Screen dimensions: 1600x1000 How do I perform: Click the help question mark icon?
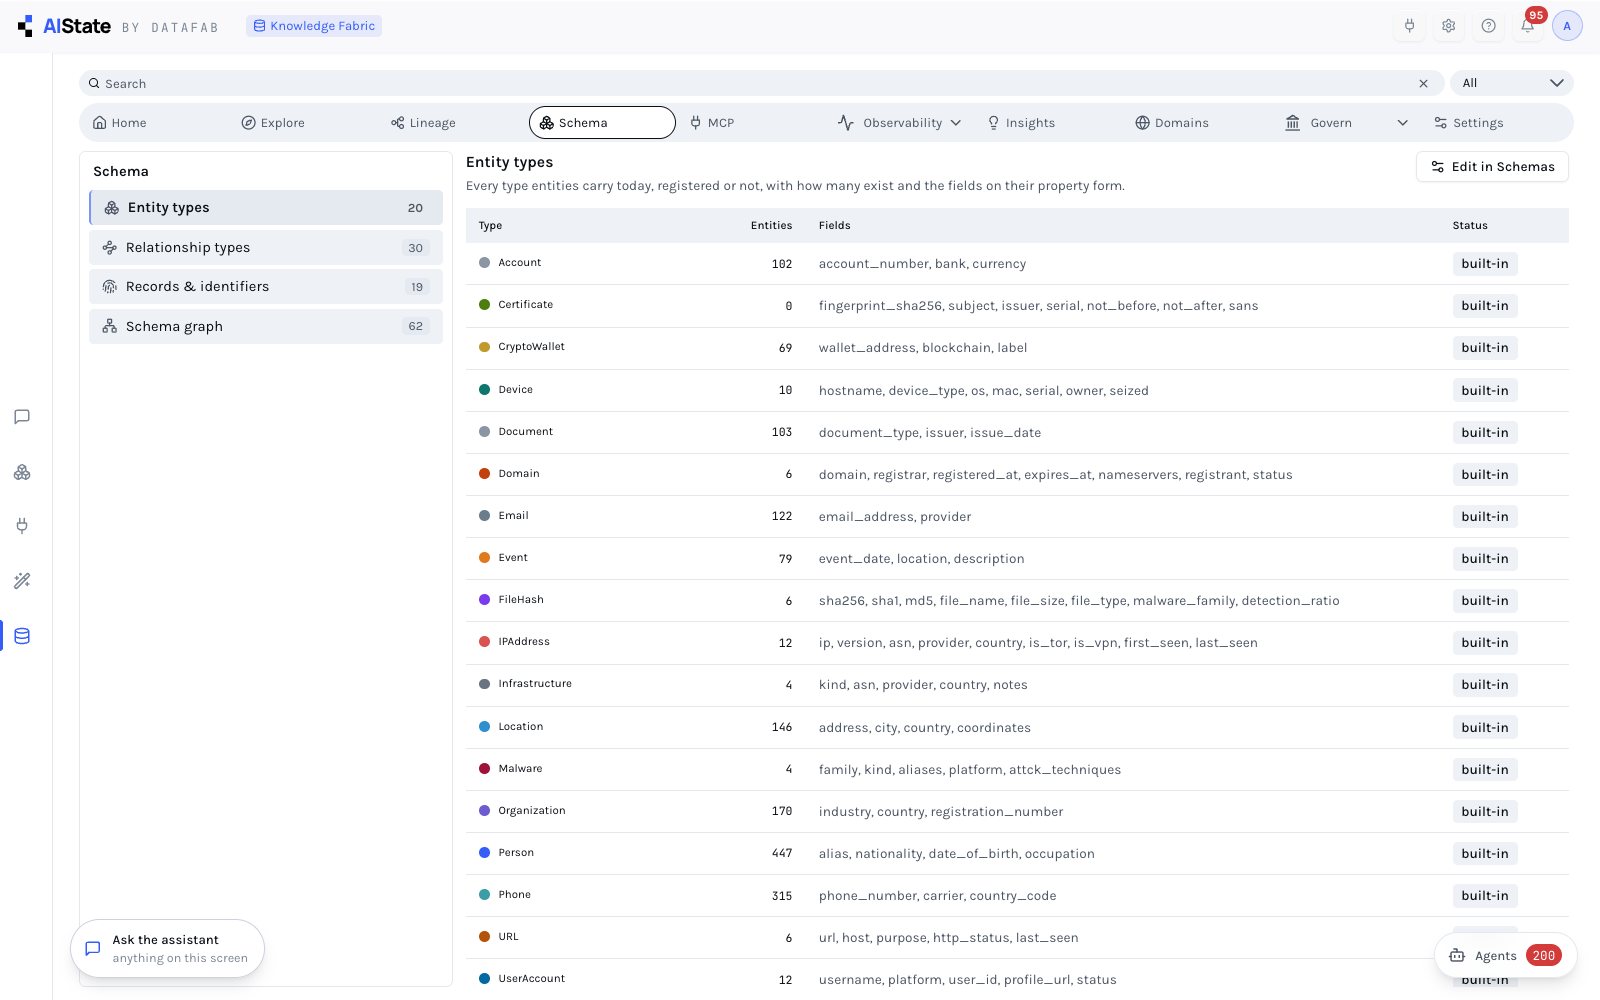click(x=1488, y=26)
